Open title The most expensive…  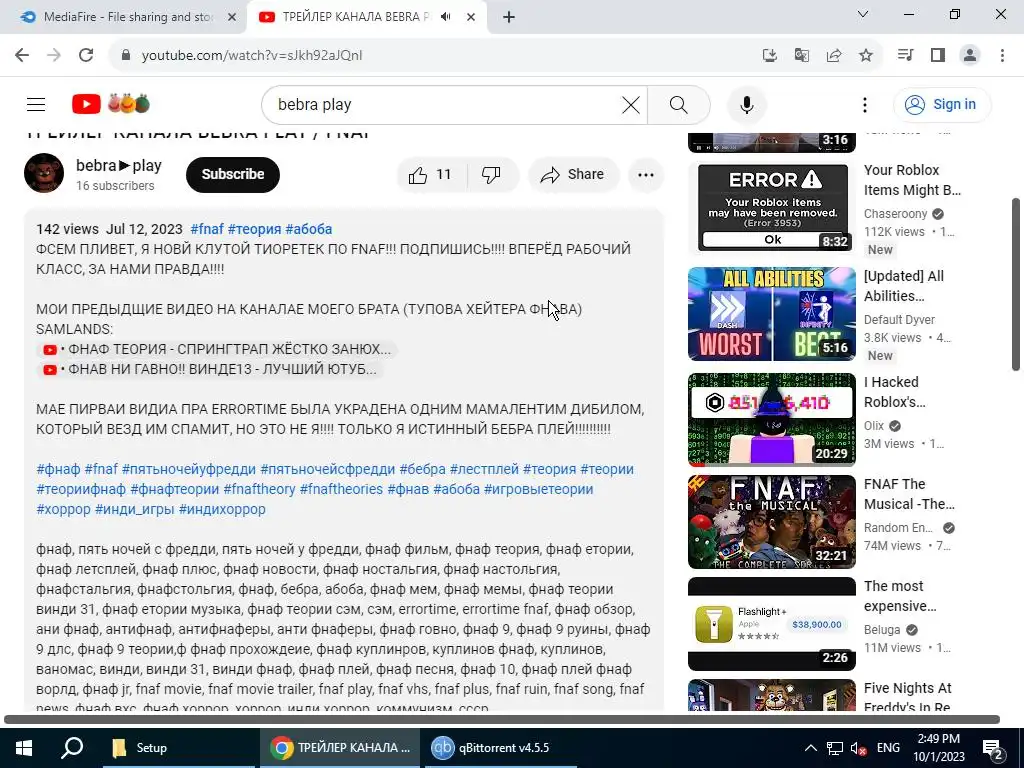pos(900,596)
